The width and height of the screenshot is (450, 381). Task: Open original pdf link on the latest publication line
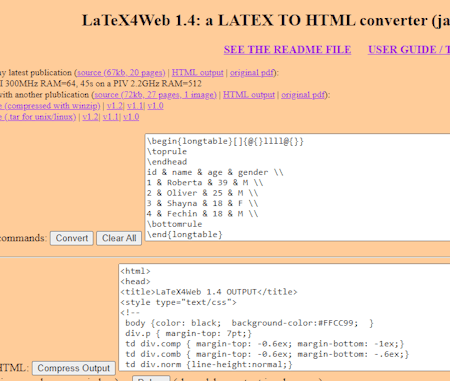[252, 73]
